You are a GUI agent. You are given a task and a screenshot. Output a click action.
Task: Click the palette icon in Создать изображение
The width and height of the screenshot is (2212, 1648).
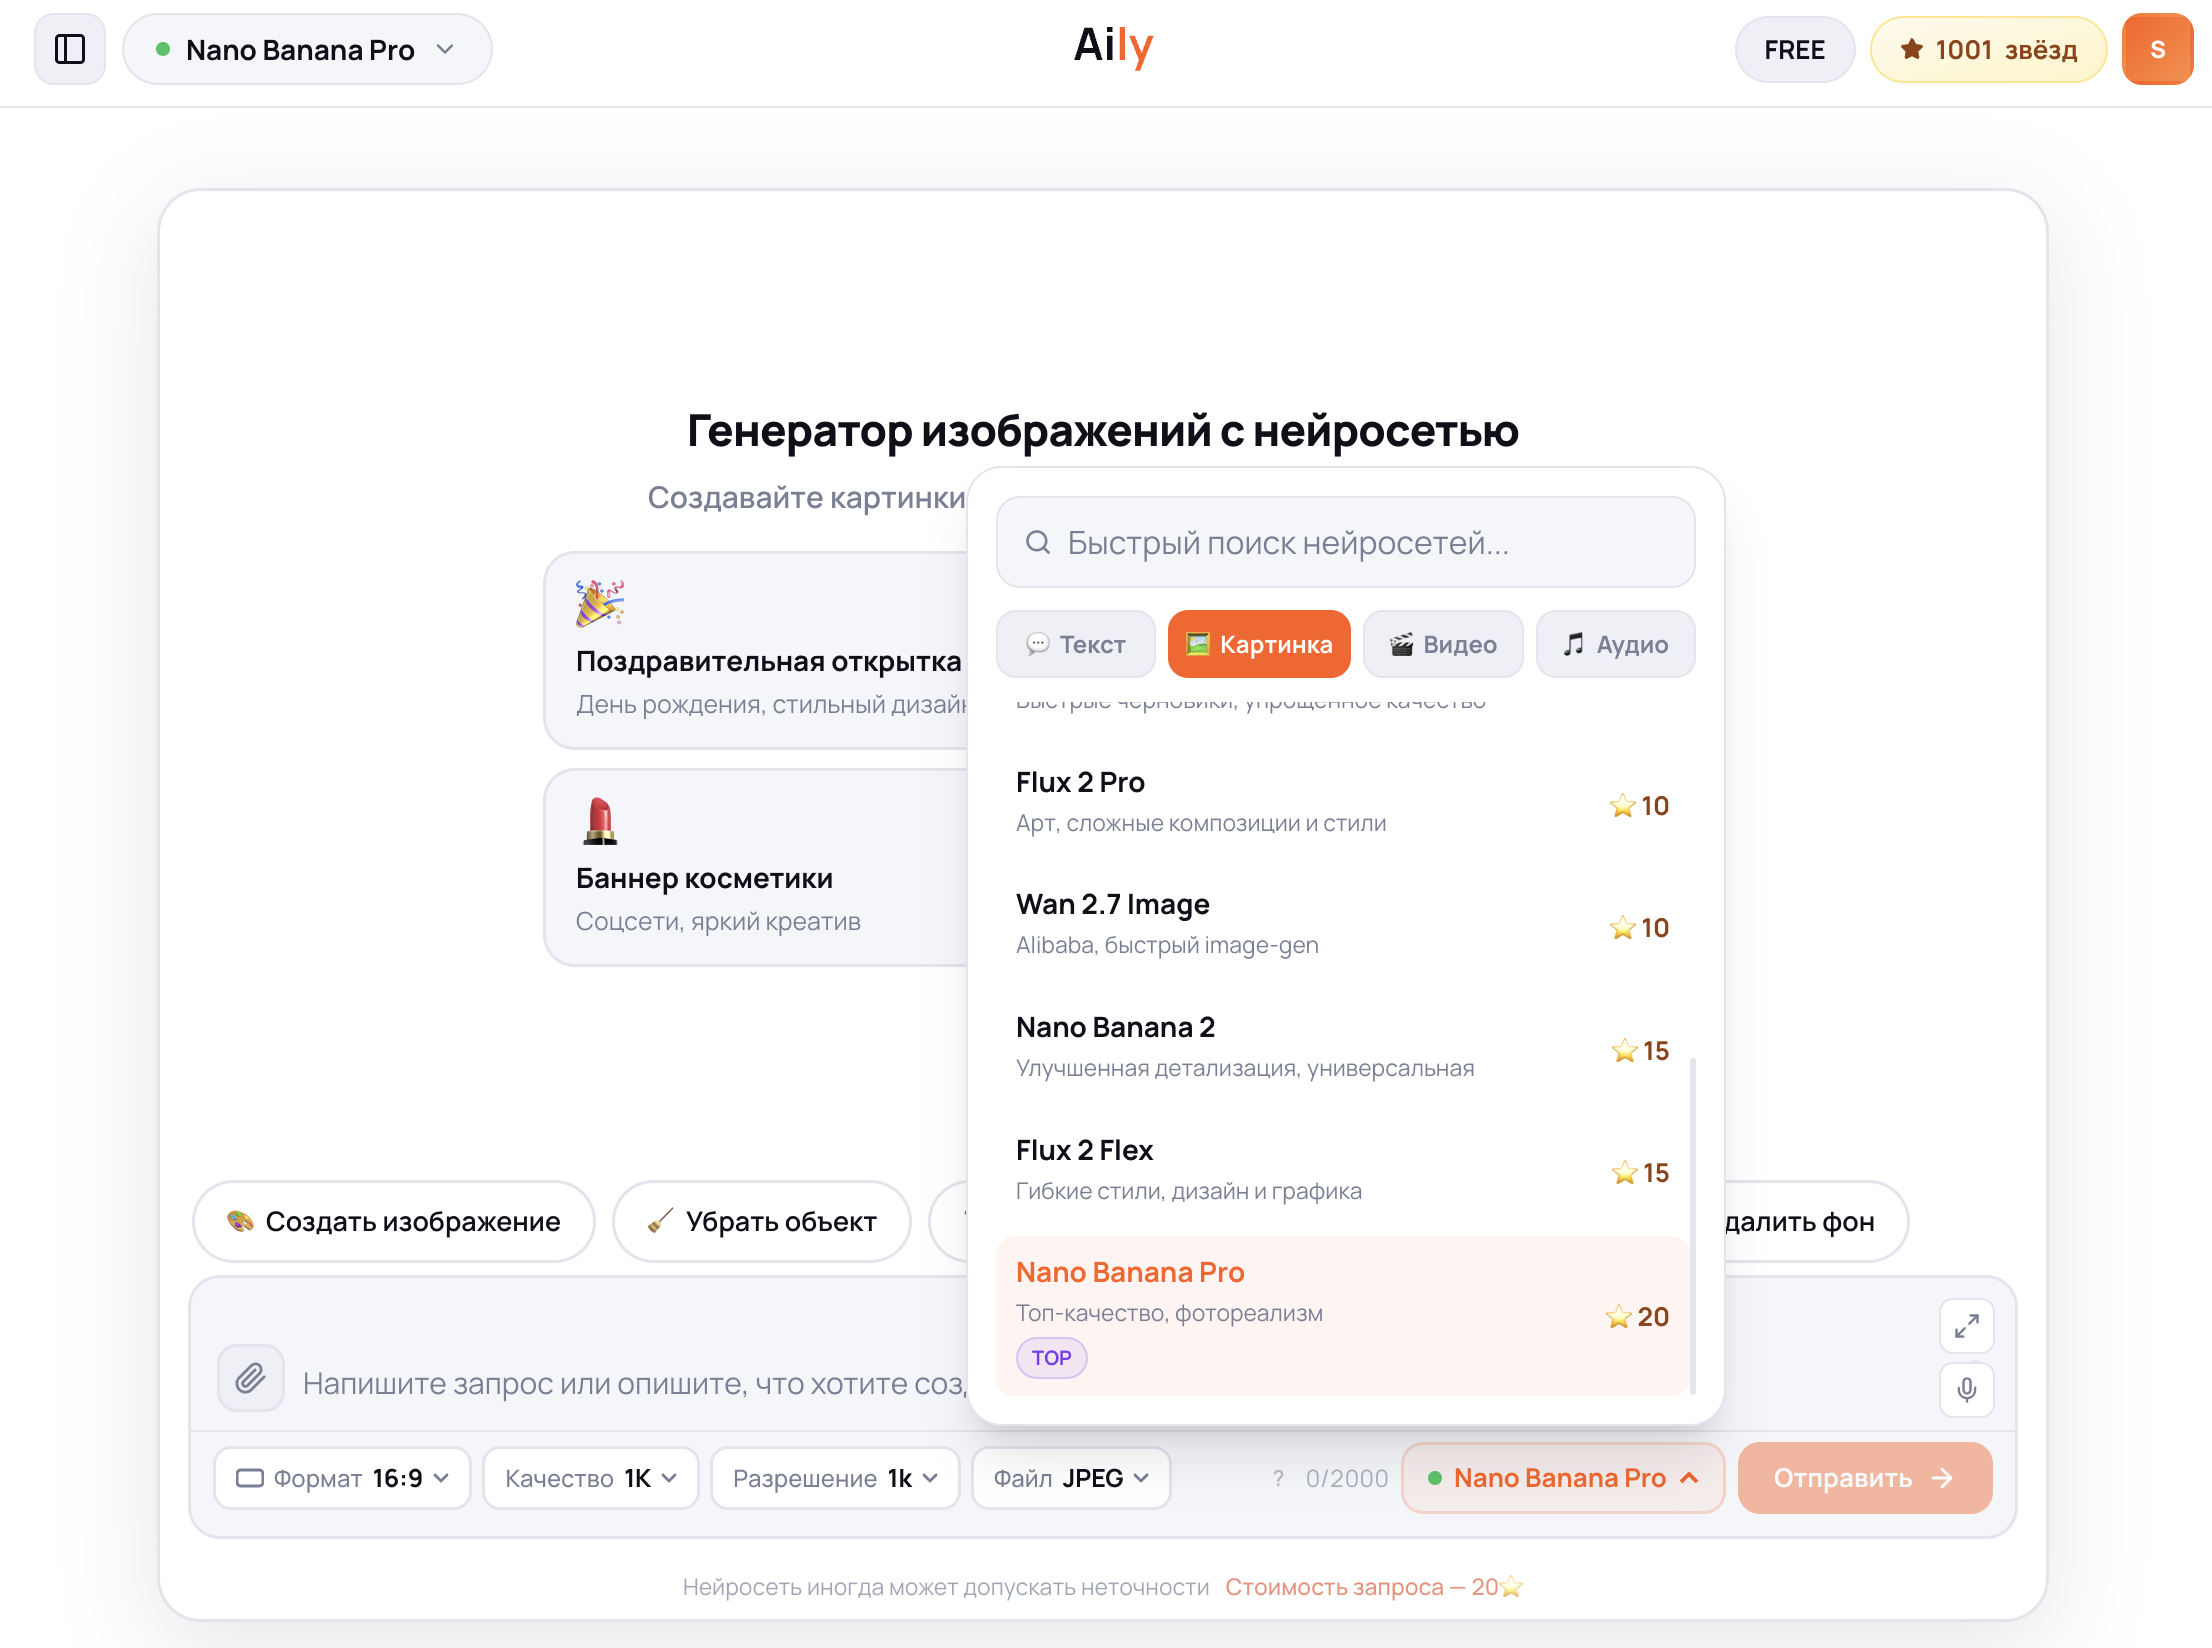coord(240,1221)
